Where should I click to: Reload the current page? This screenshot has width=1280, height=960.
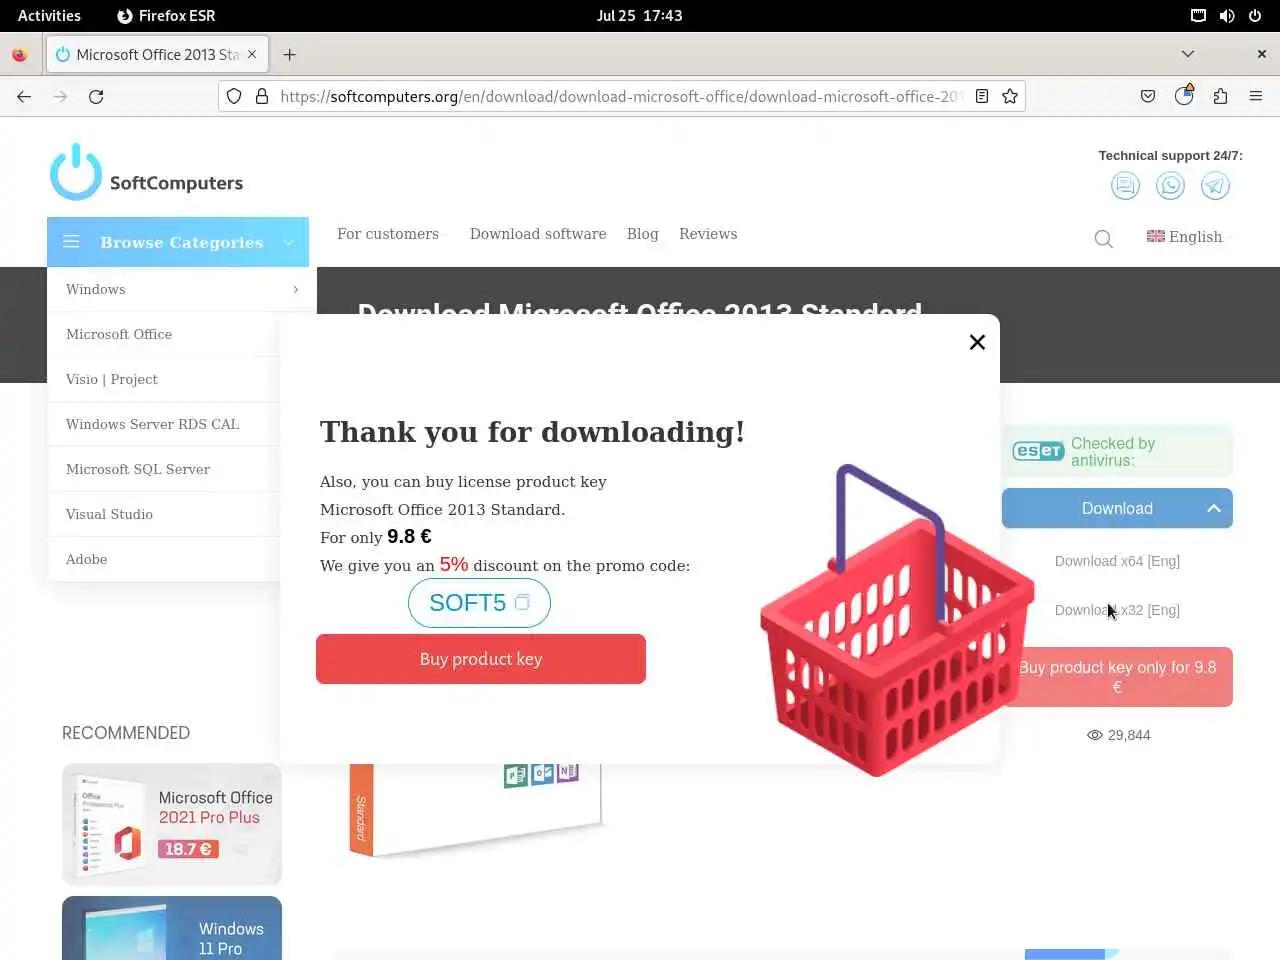(x=96, y=96)
